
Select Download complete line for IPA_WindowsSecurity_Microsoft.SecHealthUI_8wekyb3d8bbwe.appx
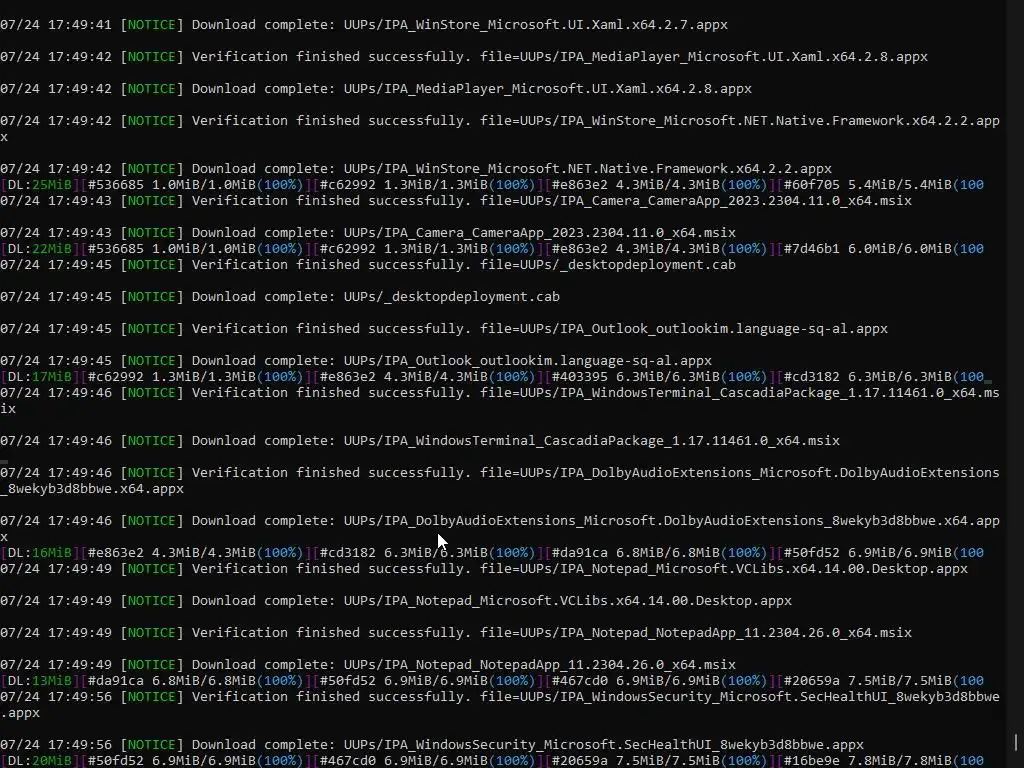pyautogui.click(x=432, y=744)
